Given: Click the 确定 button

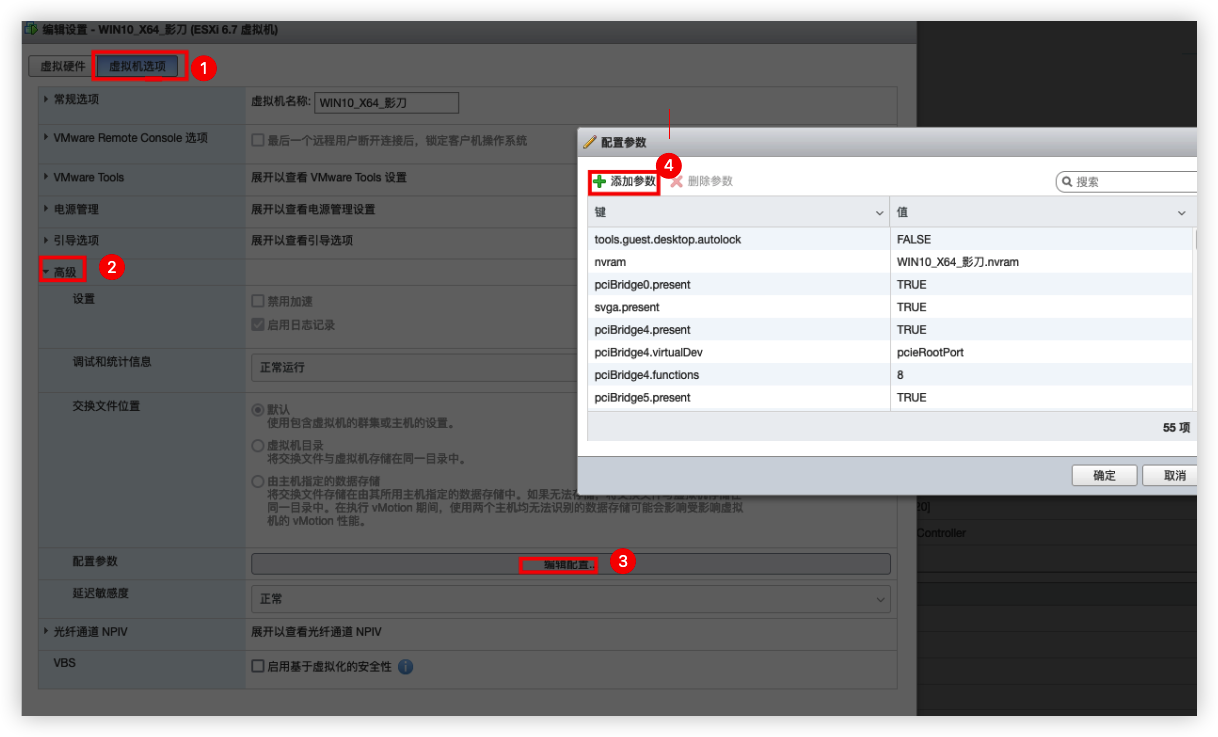Looking at the screenshot, I should click(1104, 475).
